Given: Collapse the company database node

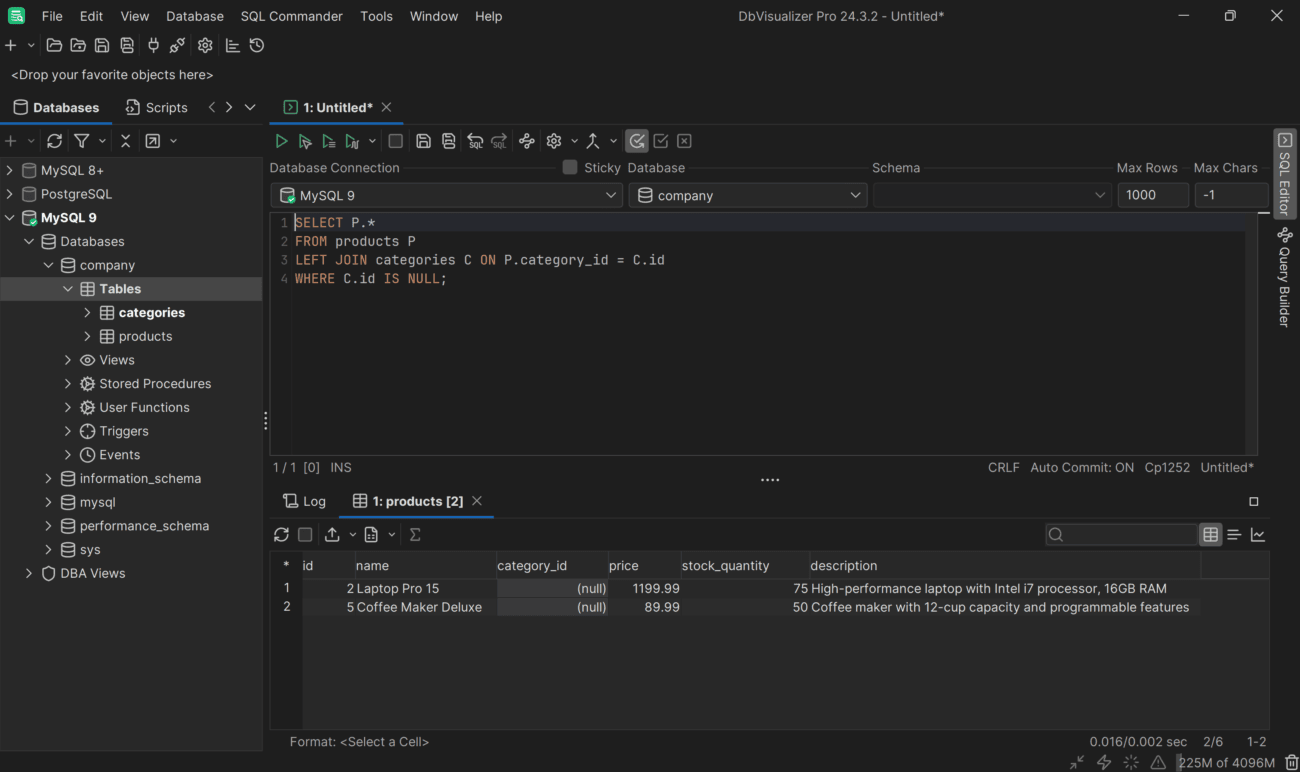Looking at the screenshot, I should [48, 265].
